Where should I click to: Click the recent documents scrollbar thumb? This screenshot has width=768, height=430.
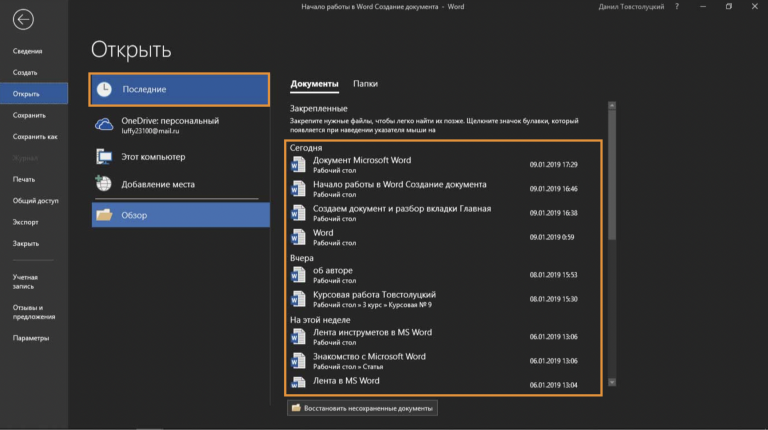[612, 175]
